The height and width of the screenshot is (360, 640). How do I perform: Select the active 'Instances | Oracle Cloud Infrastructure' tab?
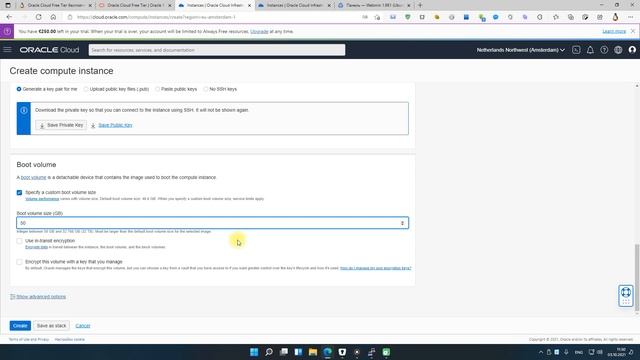(x=215, y=5)
